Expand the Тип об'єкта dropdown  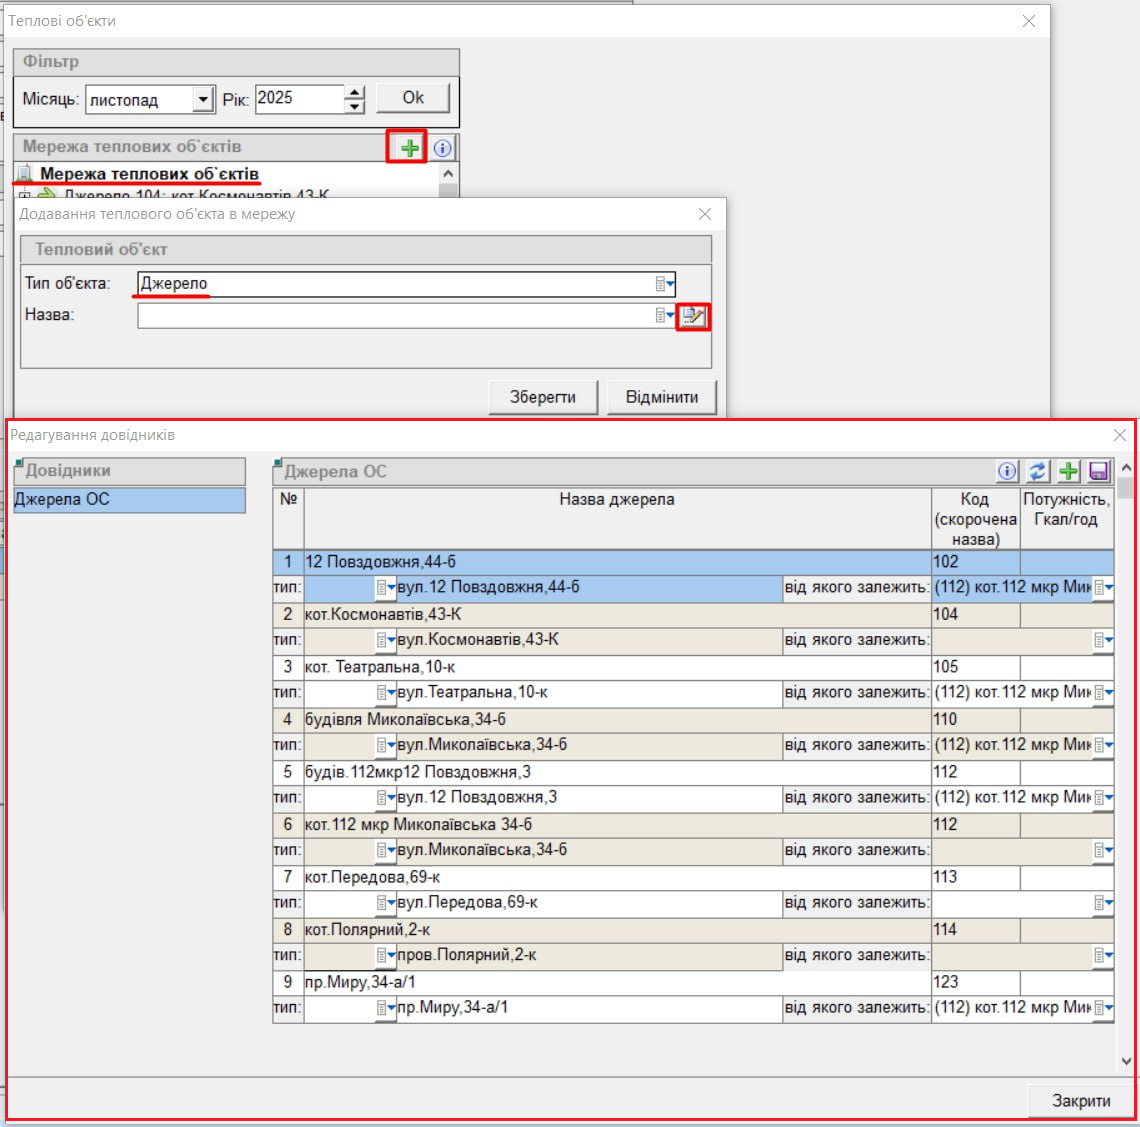(x=665, y=284)
